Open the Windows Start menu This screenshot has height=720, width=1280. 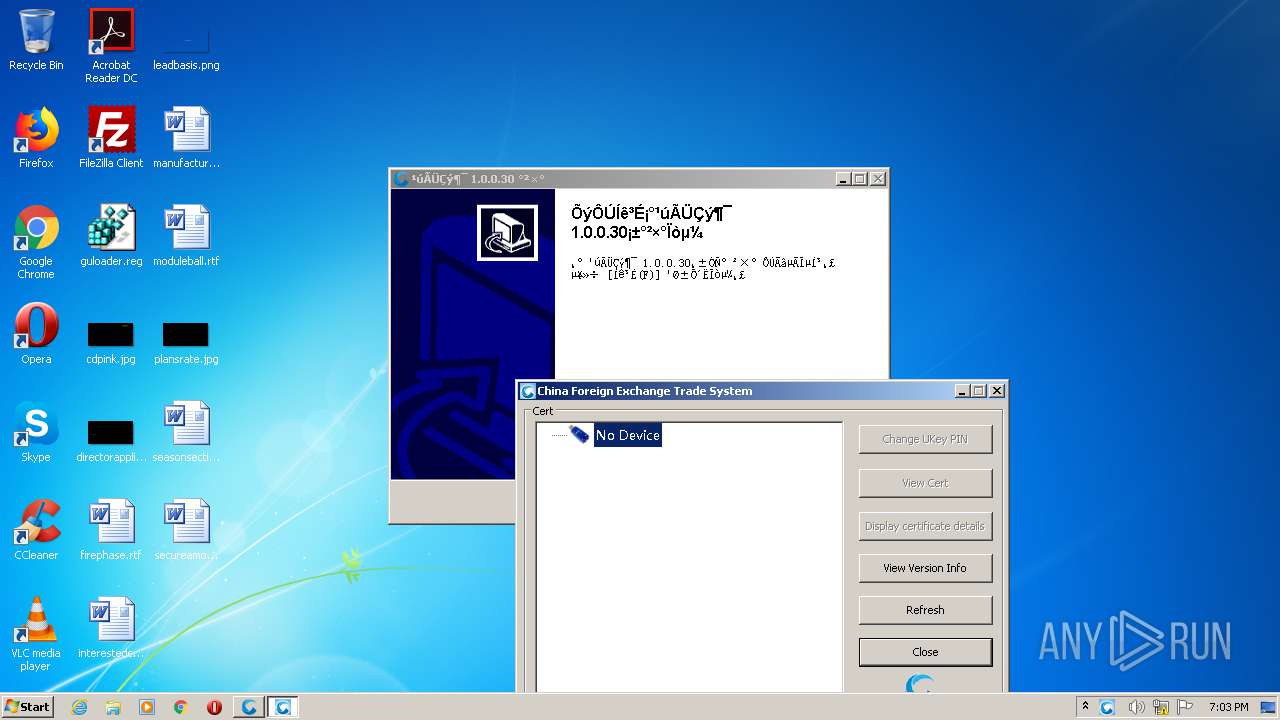point(28,707)
